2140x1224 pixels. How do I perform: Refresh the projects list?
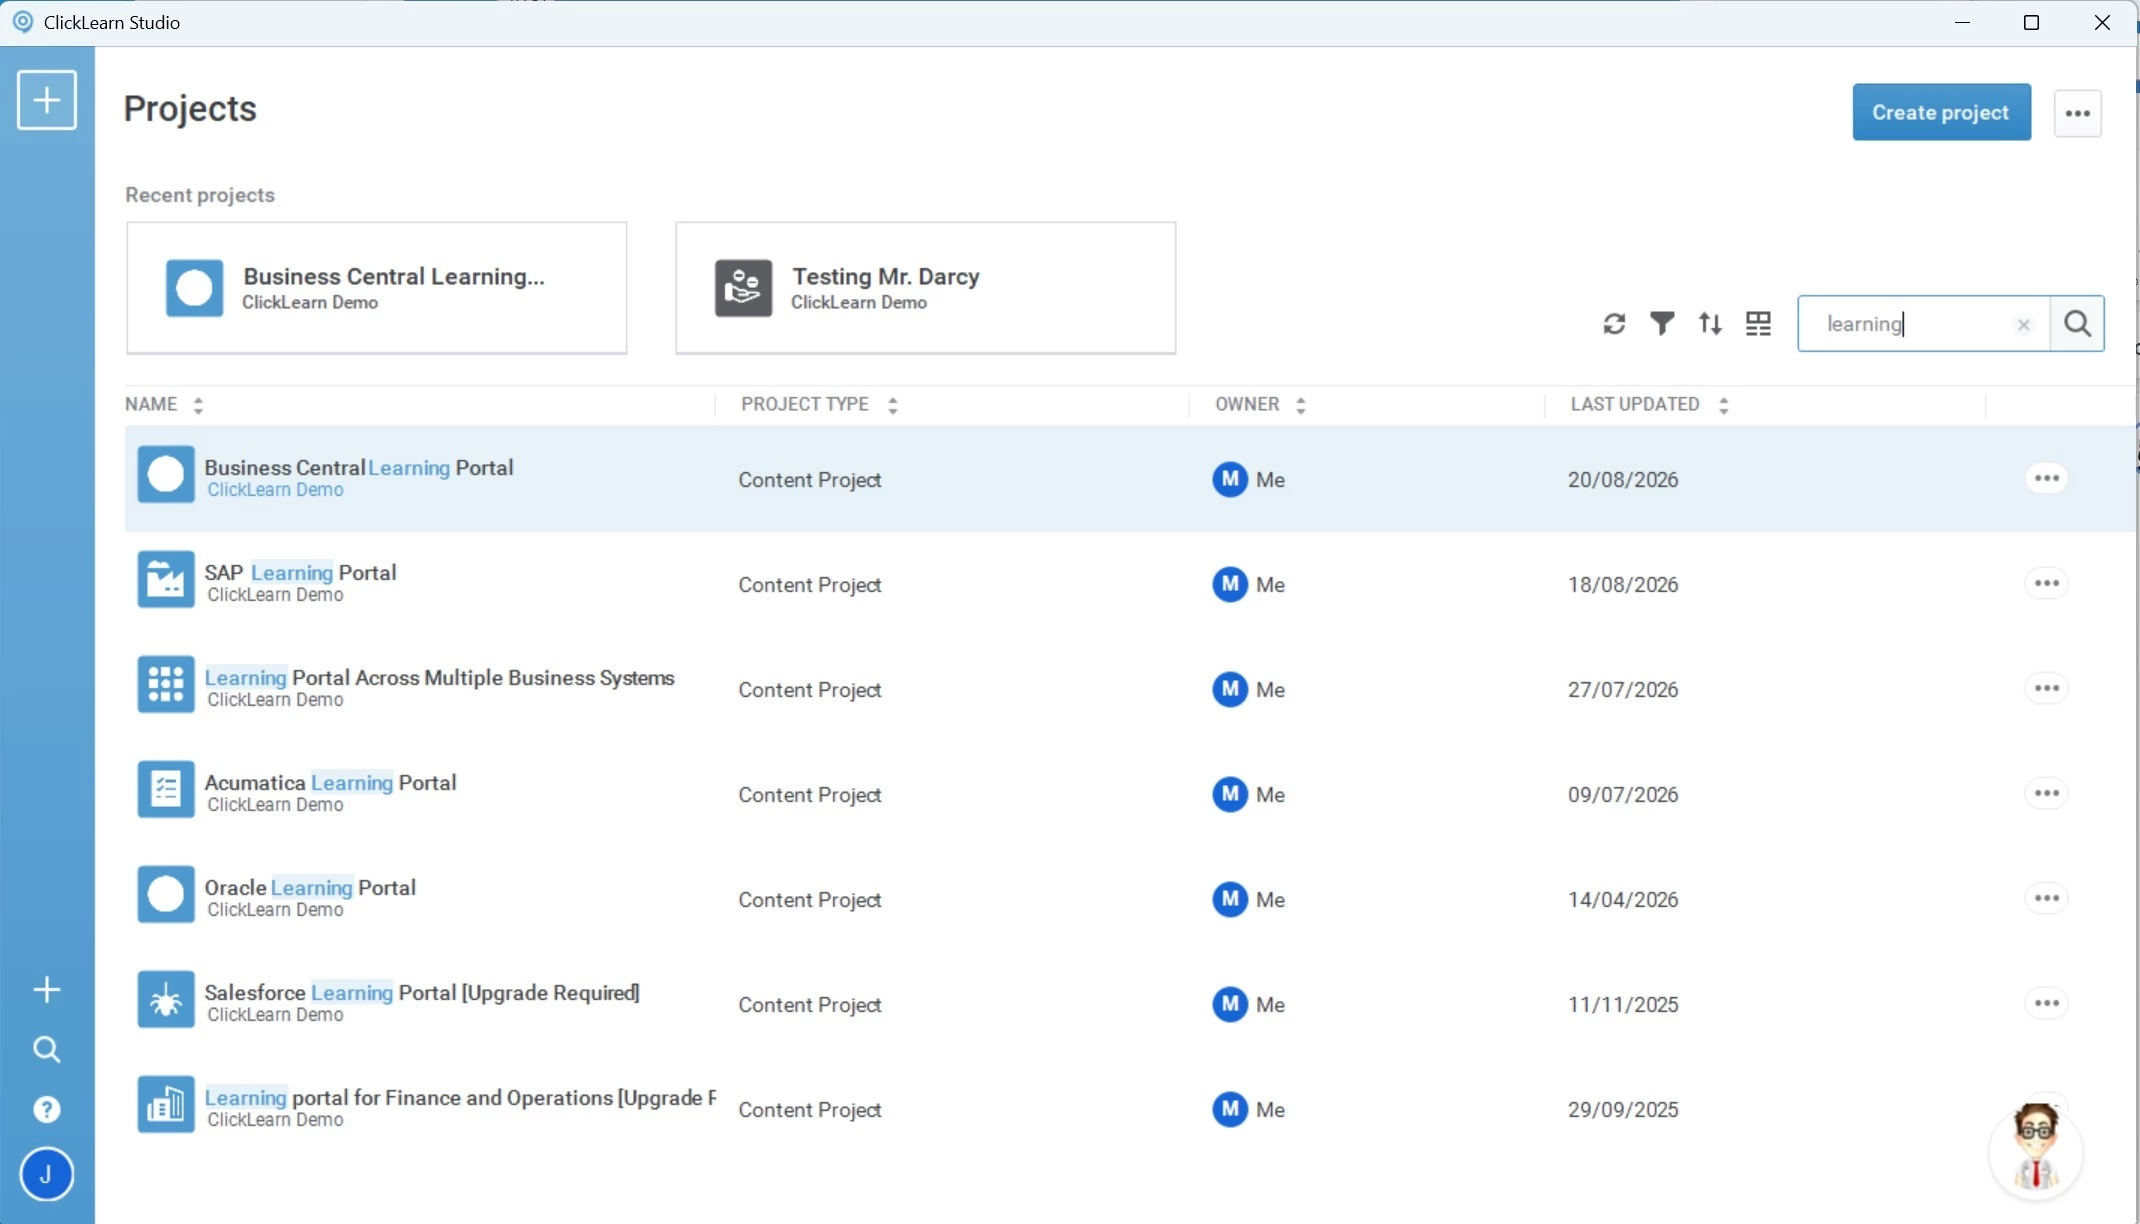1614,324
